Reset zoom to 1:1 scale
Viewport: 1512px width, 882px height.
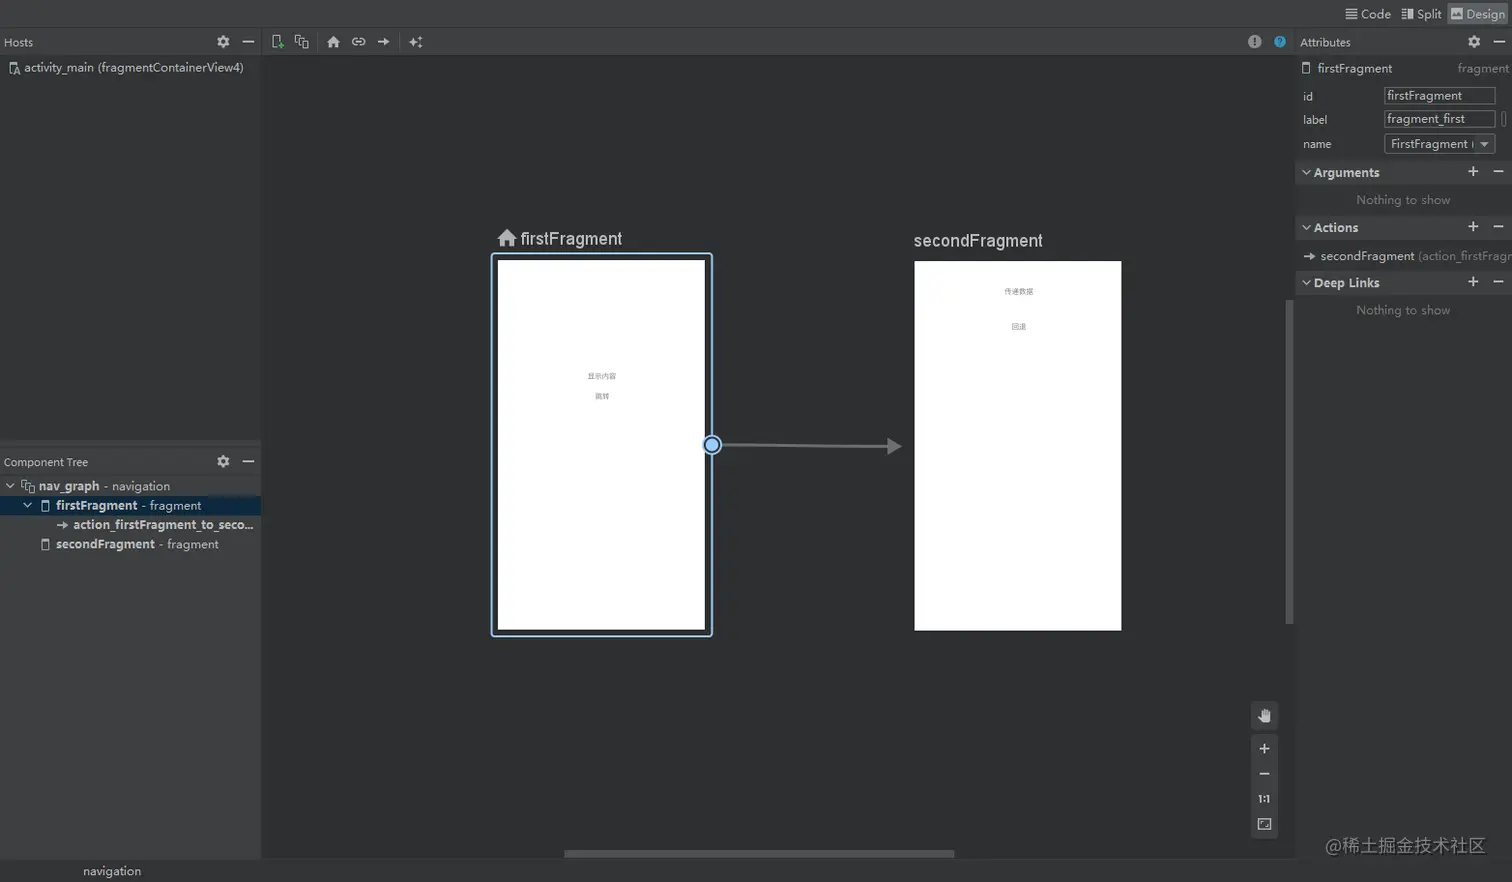click(1264, 799)
